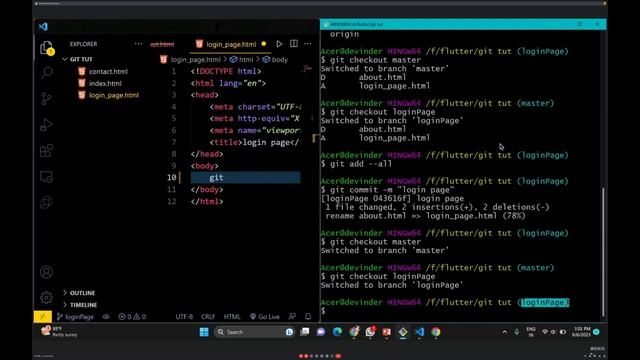Show hidden icons in the system tray

coord(505,332)
